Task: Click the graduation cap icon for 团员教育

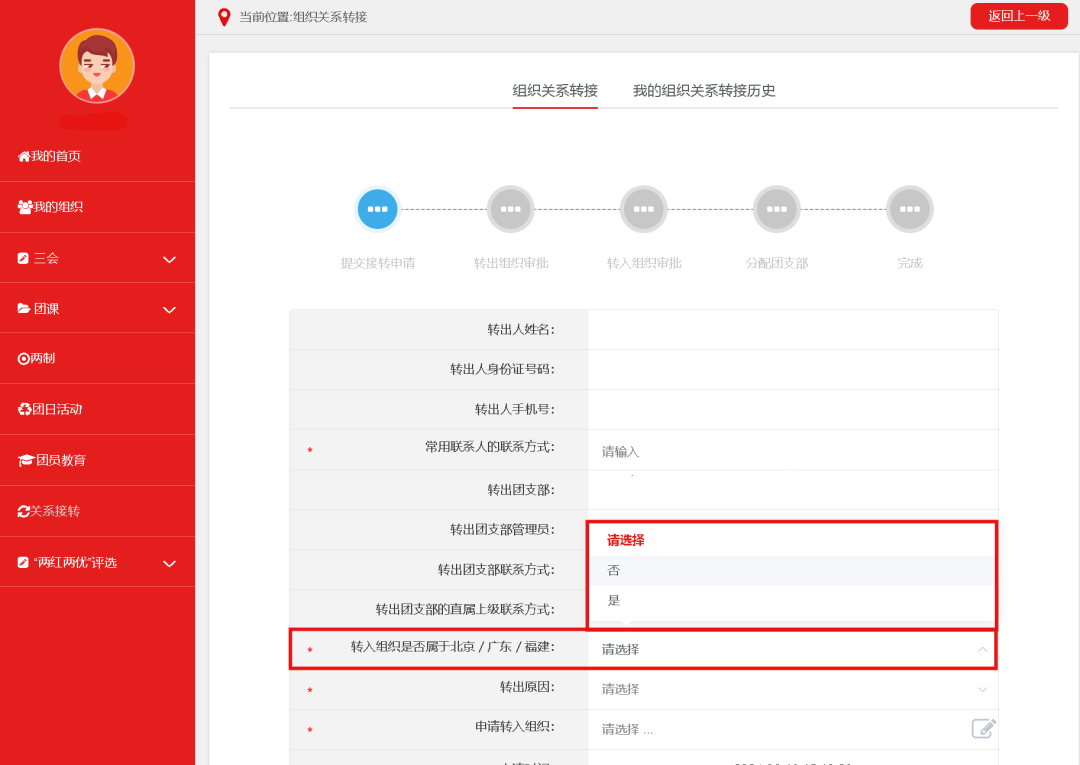Action: 26,460
